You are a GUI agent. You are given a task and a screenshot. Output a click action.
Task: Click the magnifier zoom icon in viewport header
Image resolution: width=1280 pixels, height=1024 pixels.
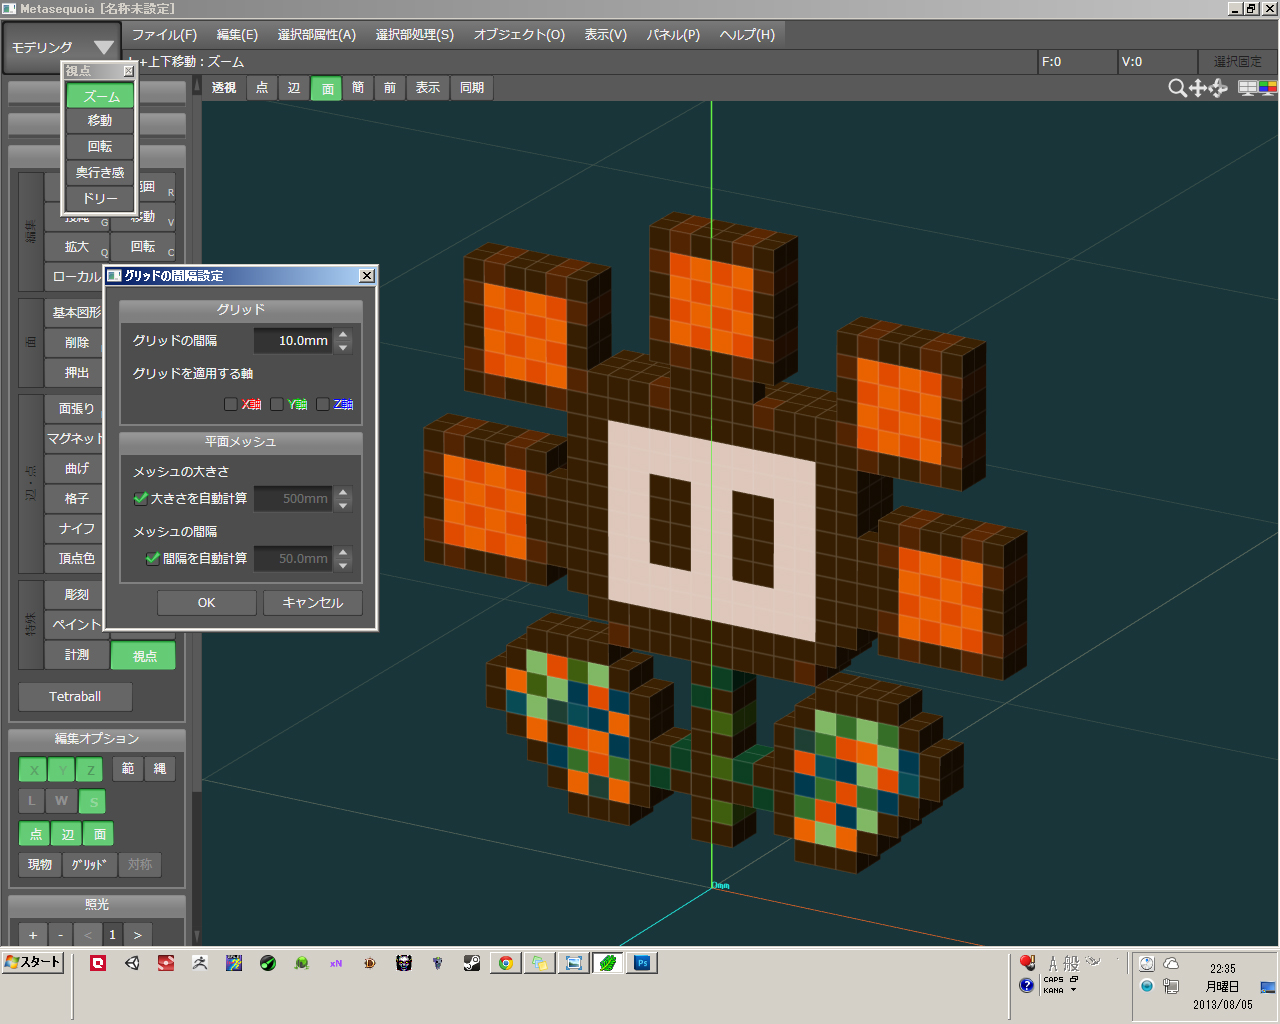[x=1177, y=88]
